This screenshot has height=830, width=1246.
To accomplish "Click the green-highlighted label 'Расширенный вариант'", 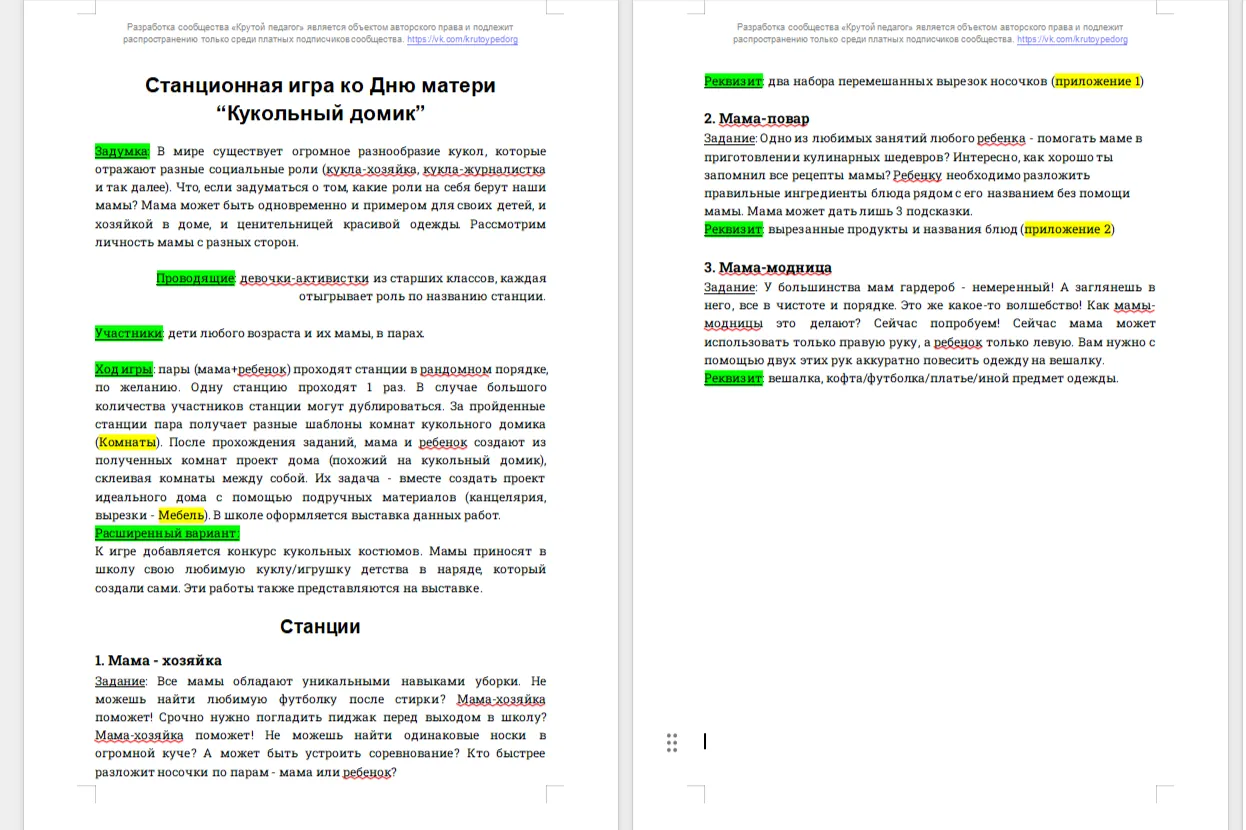I will pyautogui.click(x=167, y=533).
